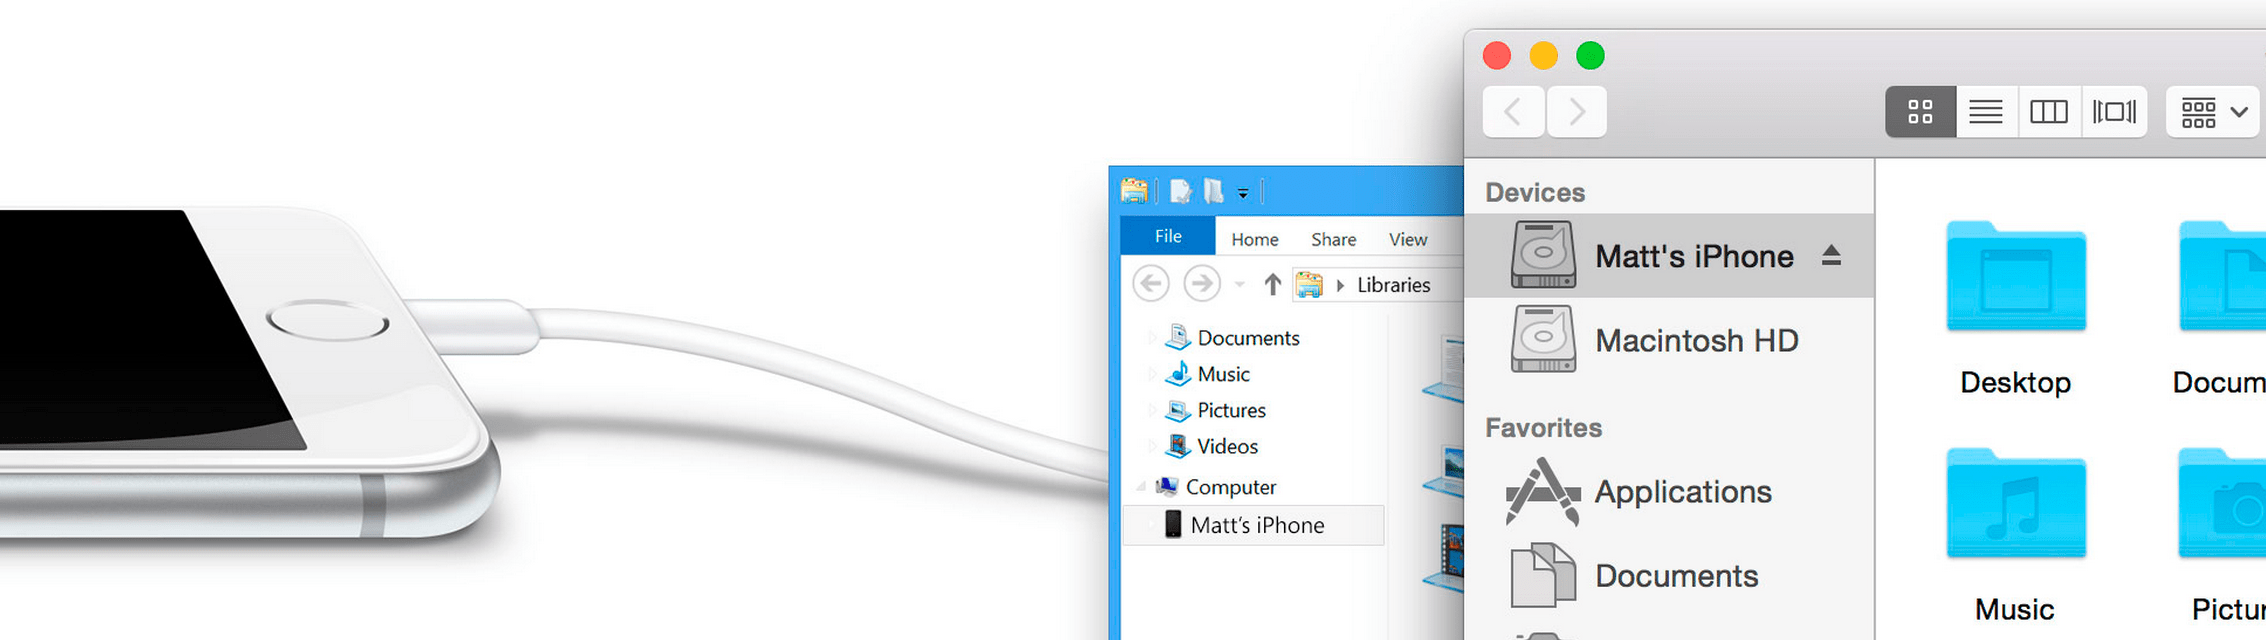This screenshot has height=640, width=2266.
Task: Go up one level in Explorer
Action: [x=1272, y=285]
